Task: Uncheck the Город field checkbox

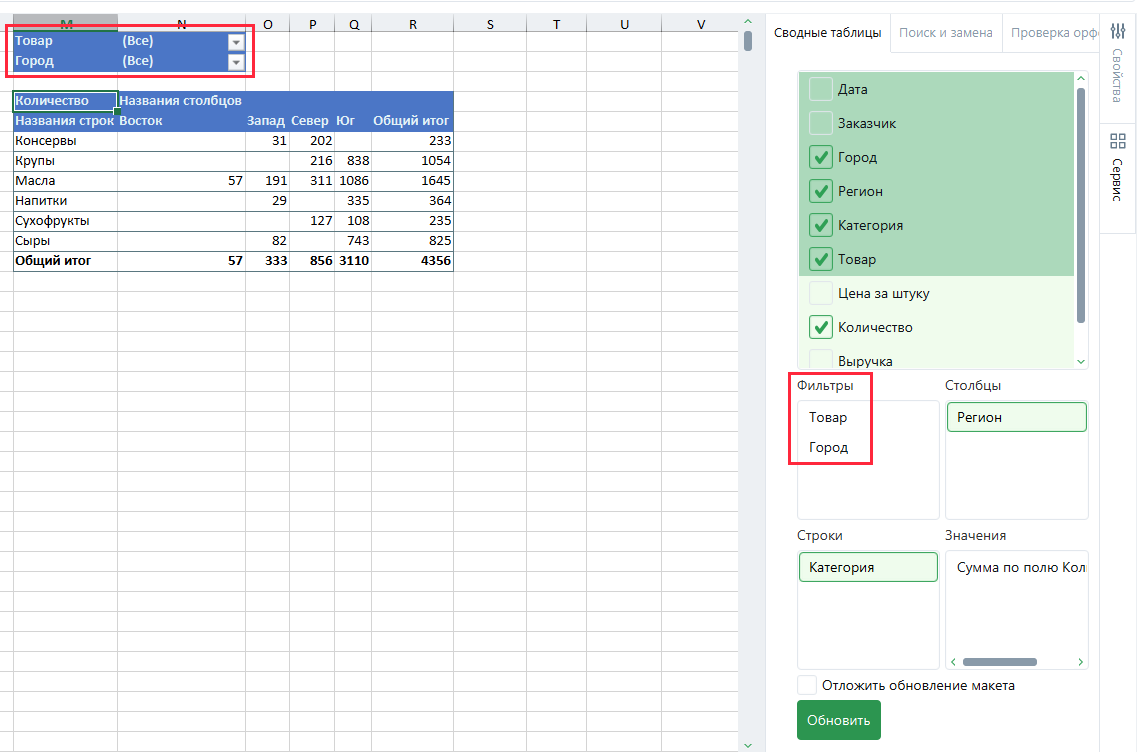Action: 821,158
